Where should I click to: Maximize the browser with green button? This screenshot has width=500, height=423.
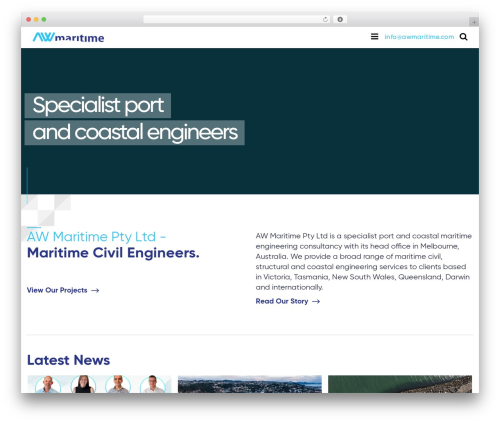(44, 20)
